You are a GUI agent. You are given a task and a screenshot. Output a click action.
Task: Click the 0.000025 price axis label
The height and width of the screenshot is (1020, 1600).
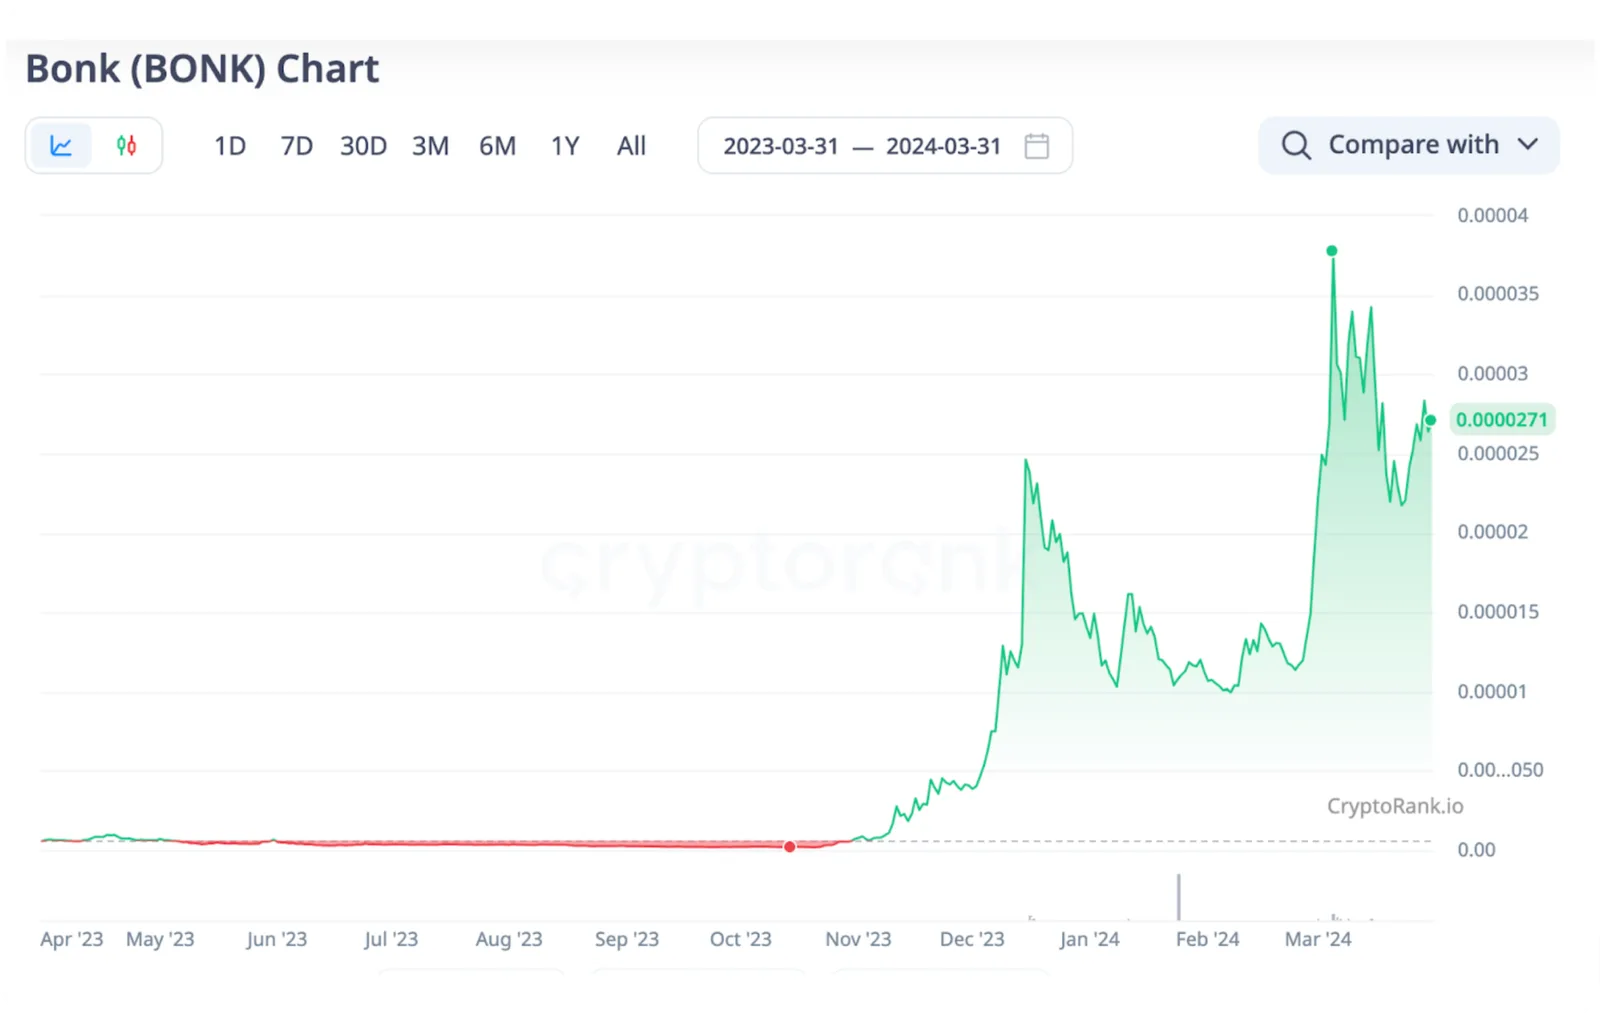(1497, 454)
